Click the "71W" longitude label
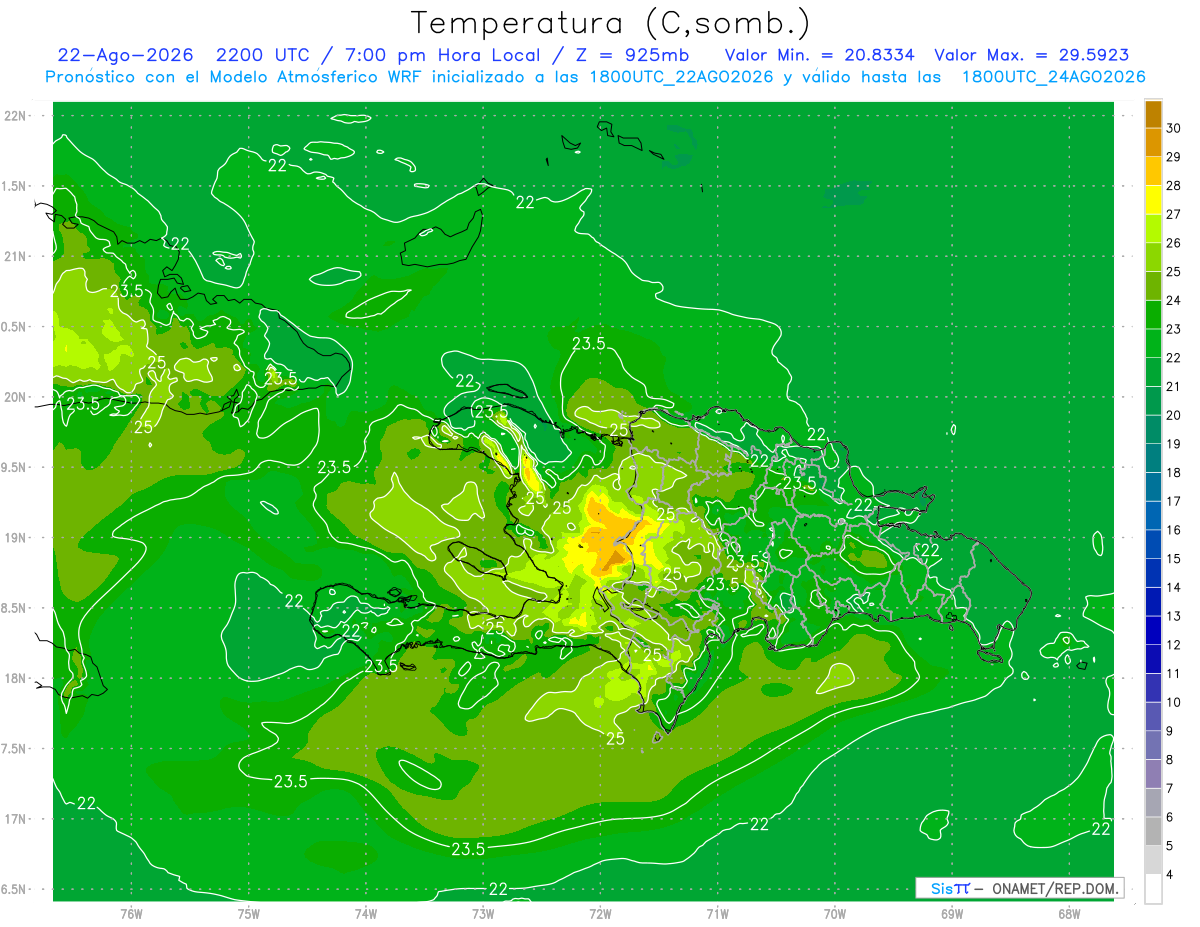This screenshot has width=1200, height=927. point(717,914)
